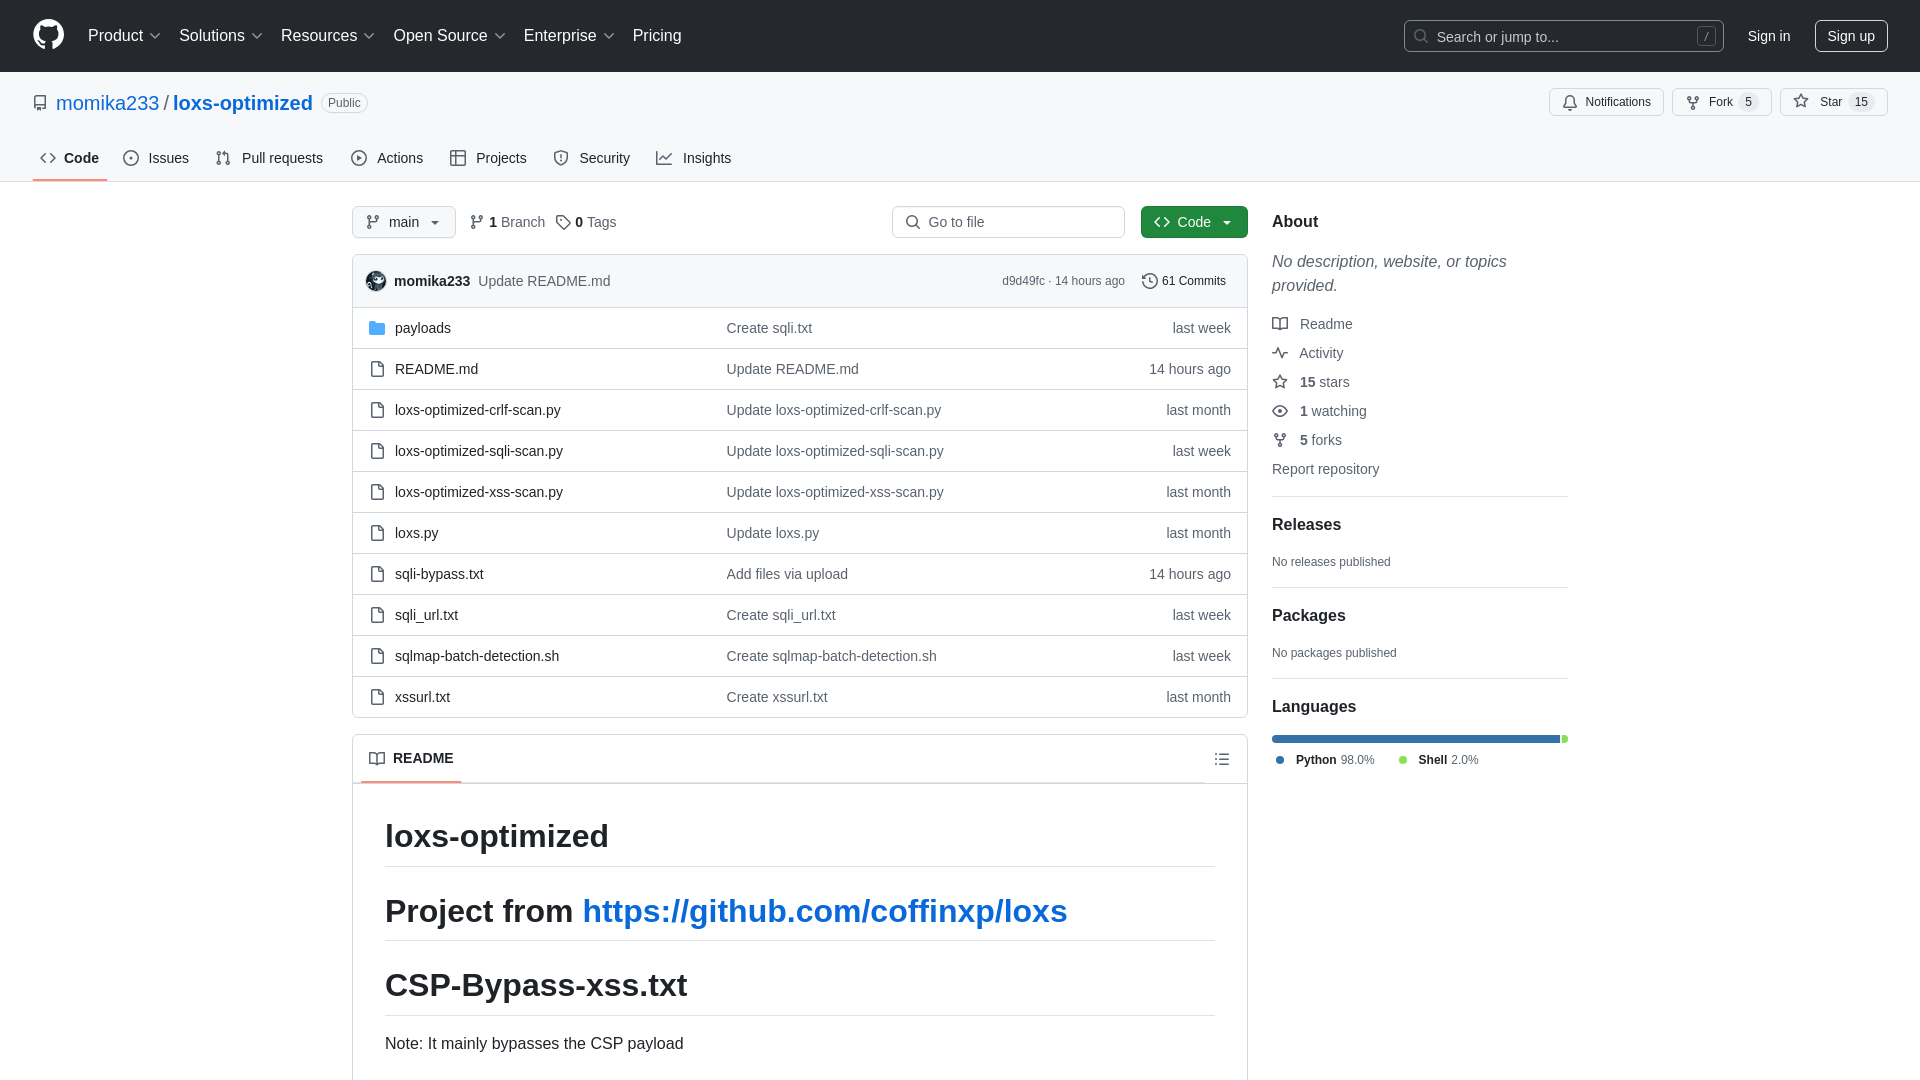1920x1080 pixels.
Task: Open the Packages heading link
Action: (1308, 616)
